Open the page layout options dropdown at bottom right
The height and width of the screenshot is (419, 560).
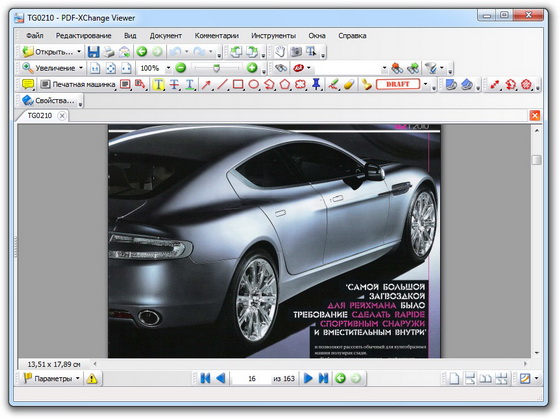(536, 378)
